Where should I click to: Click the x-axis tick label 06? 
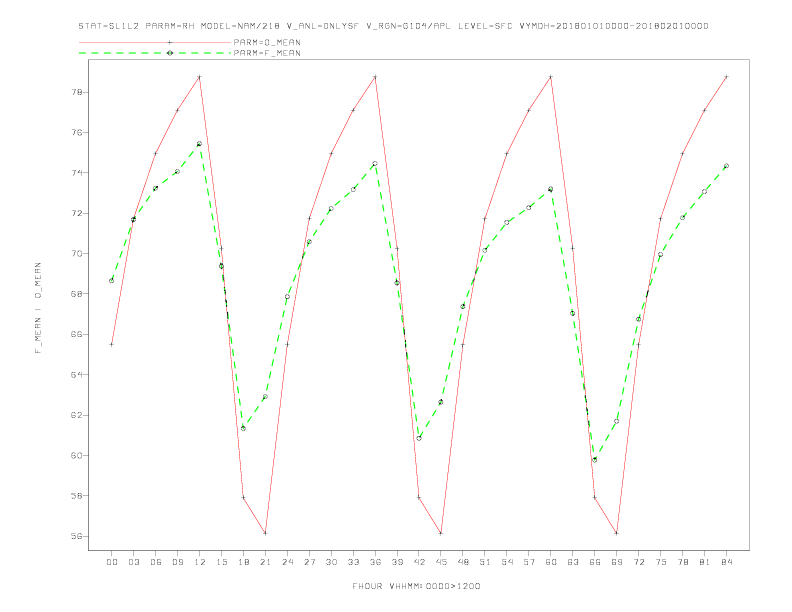[x=156, y=562]
